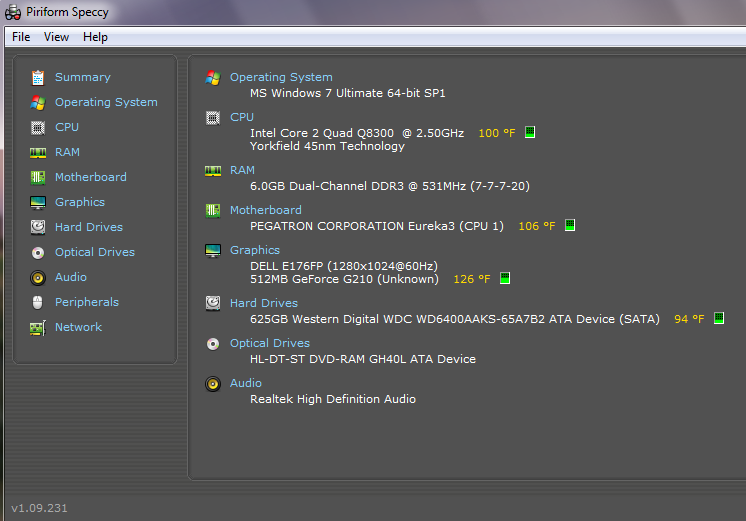Click text MS Windows 7 Ultimate 64-bit SP1
Screen dimensions: 746x521
tap(348, 93)
